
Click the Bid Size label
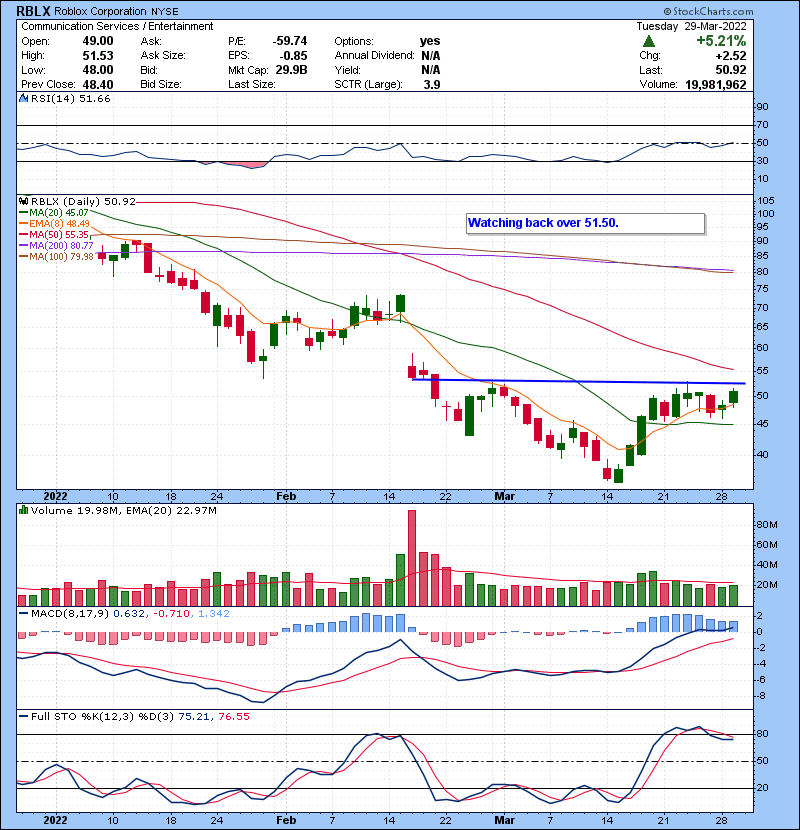(161, 84)
